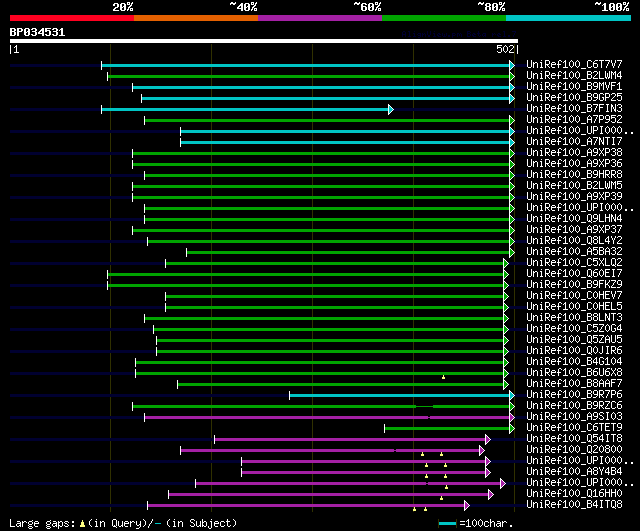The height and width of the screenshot is (531, 640).
Task: Open the UniRef100_A9XP38 hit label
Action: pyautogui.click(x=574, y=153)
